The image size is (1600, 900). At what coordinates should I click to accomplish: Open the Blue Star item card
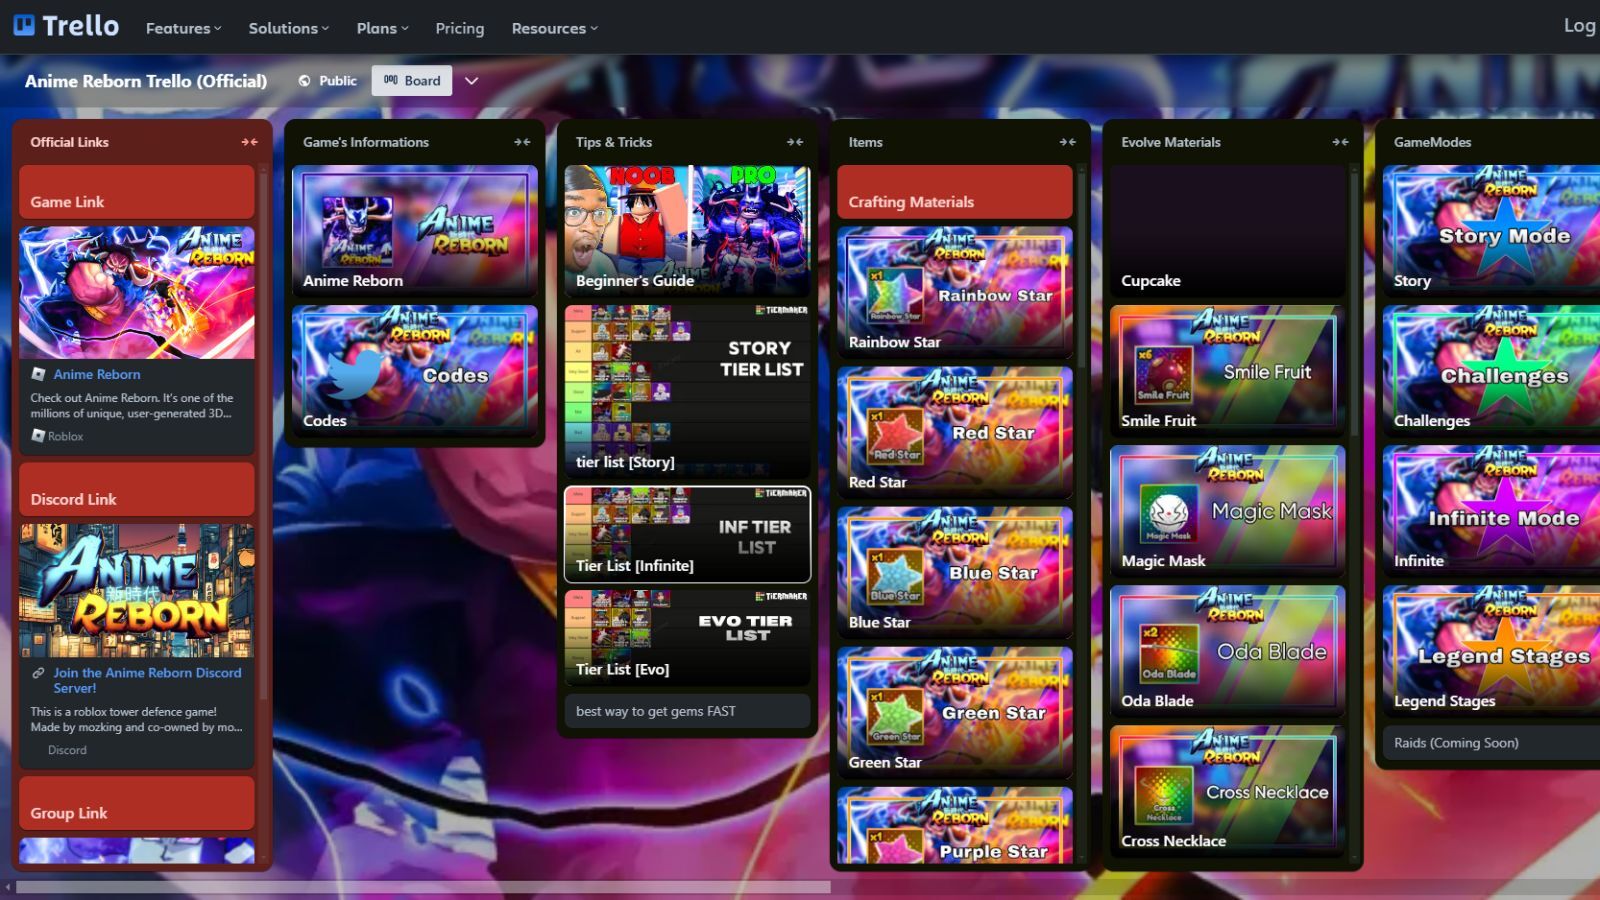[x=955, y=572]
